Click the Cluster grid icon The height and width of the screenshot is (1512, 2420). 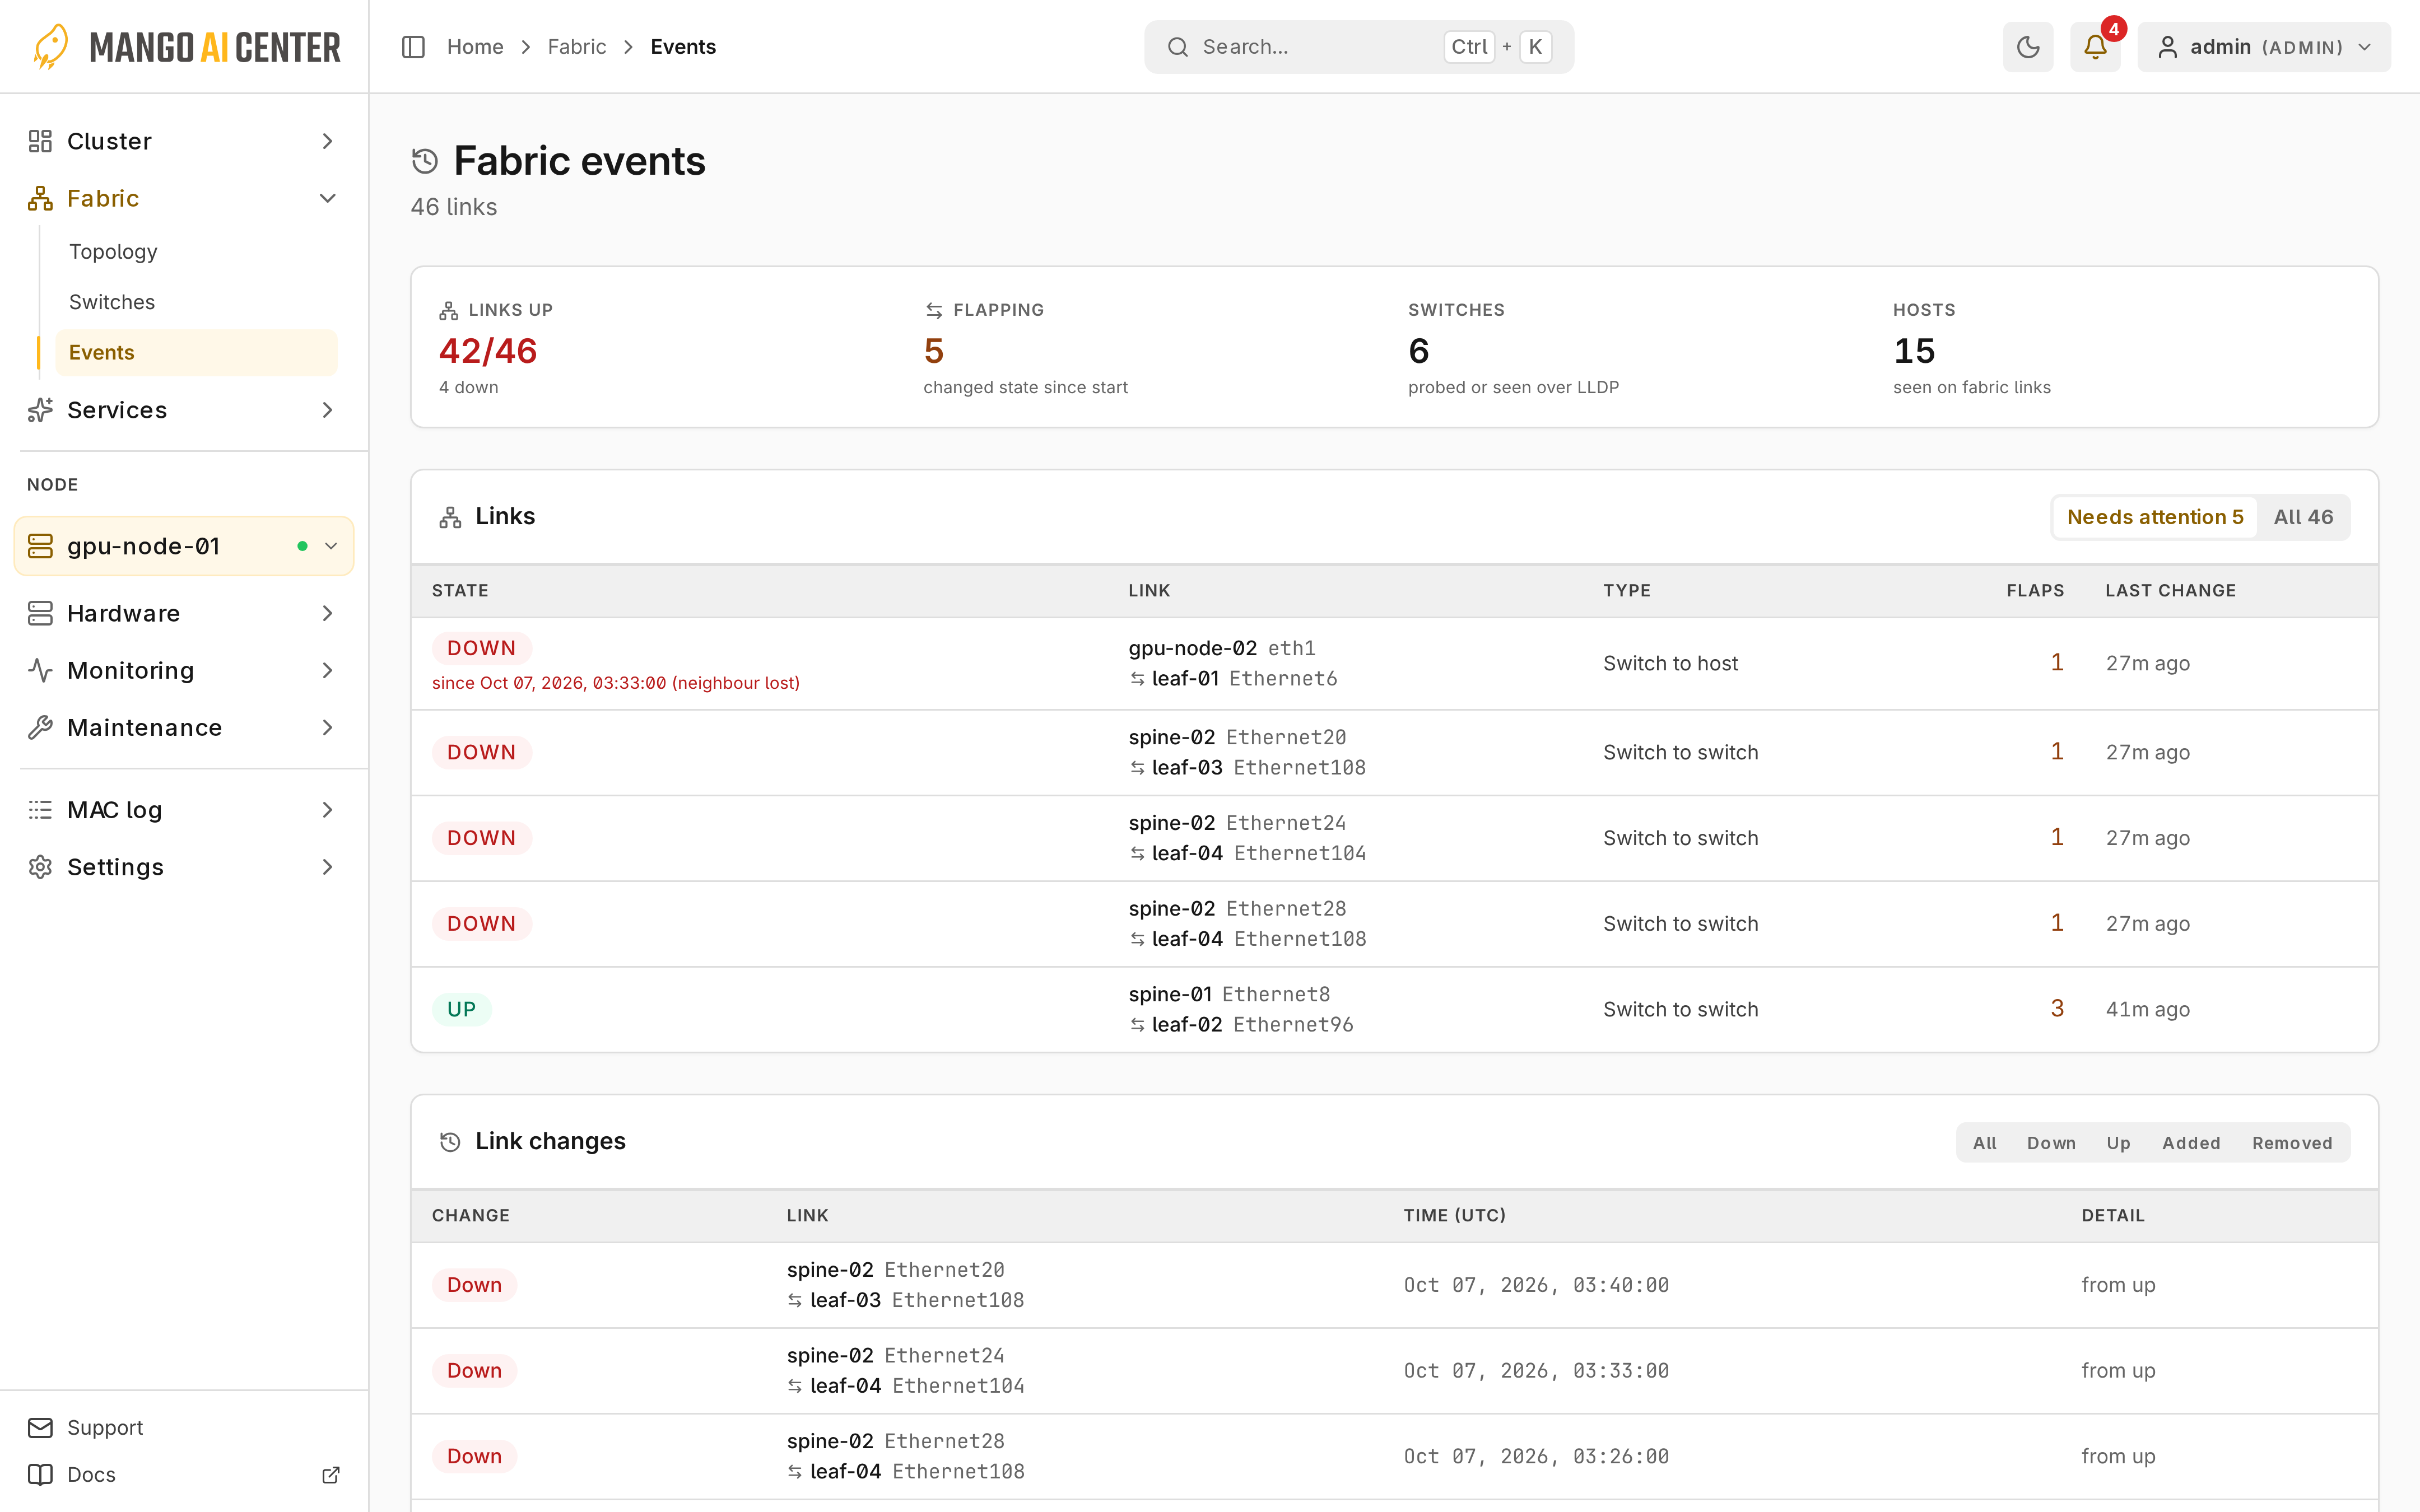(x=40, y=141)
